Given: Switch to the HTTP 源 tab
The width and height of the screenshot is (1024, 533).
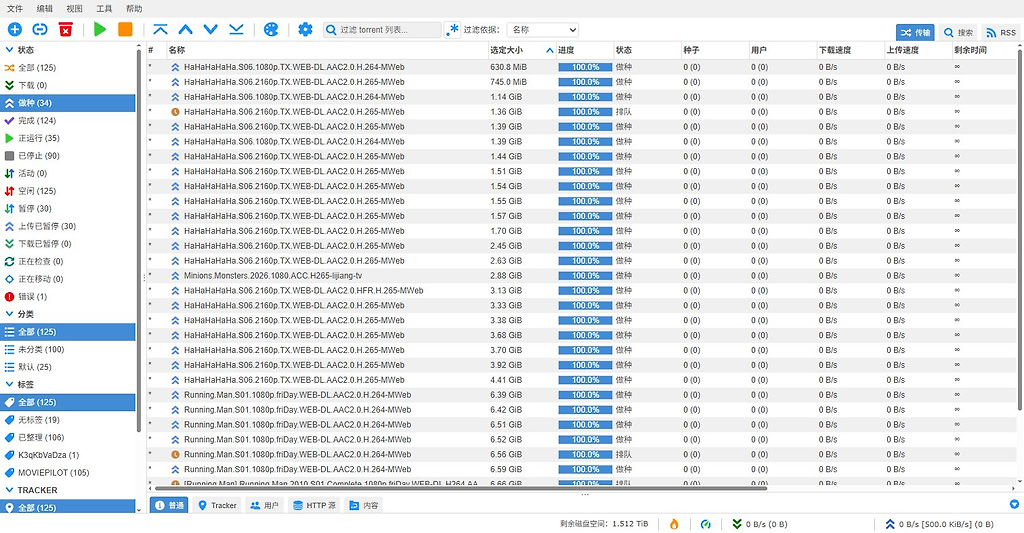Looking at the screenshot, I should click(x=314, y=506).
